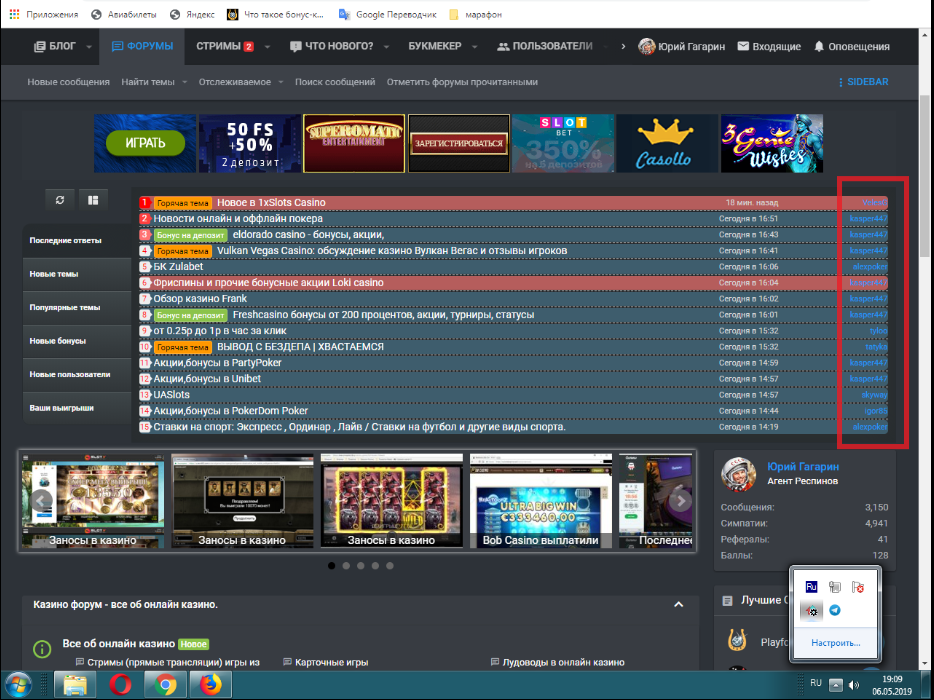Open the Google Переводчик bookmark
The width and height of the screenshot is (934, 700).
tap(388, 14)
